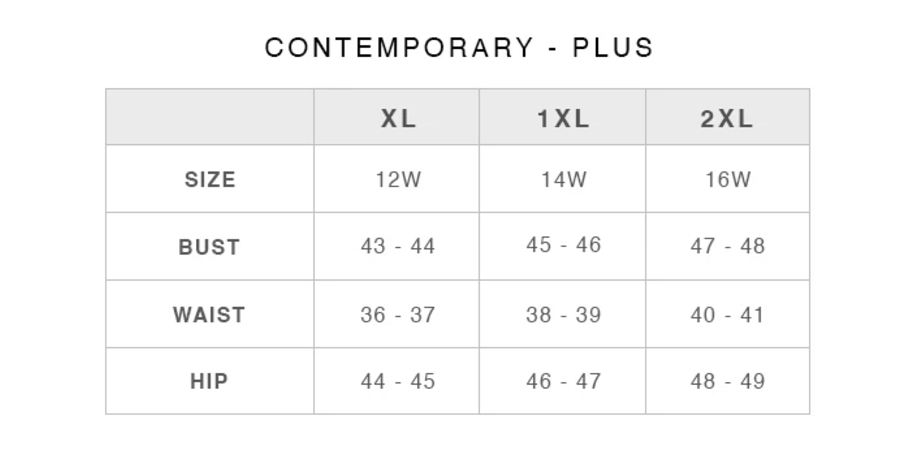
Task: Select the 2XL column header
Action: coord(727,119)
